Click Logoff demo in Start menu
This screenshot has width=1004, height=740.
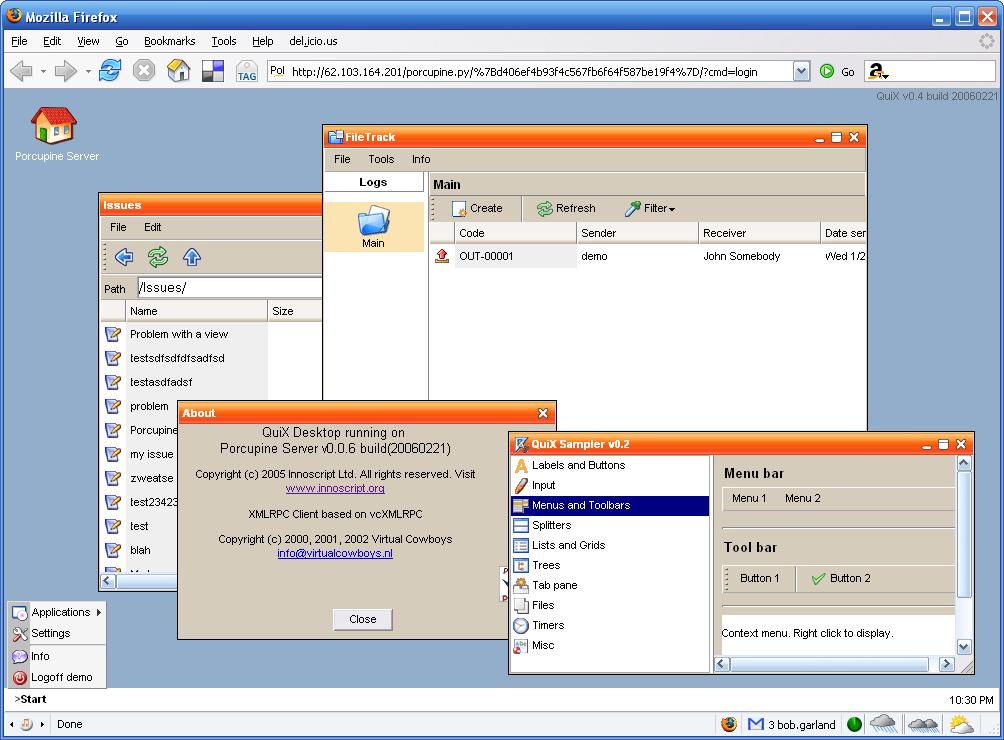point(57,677)
